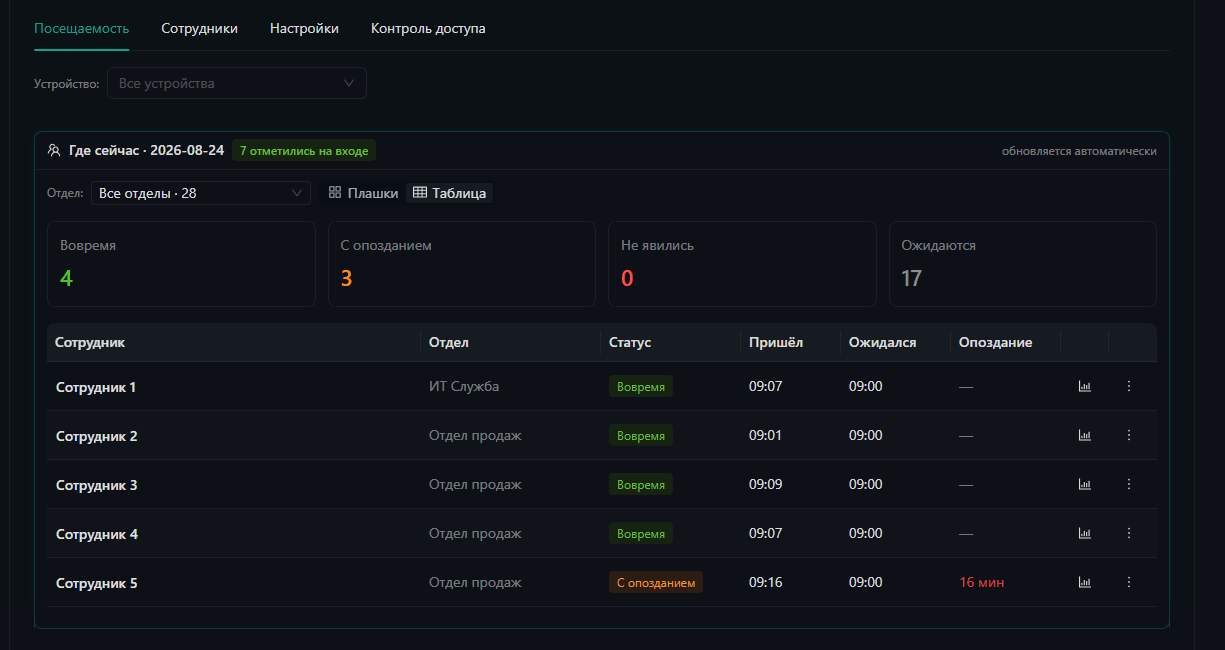Open more actions menu for Сотрудник 2
This screenshot has height=650, width=1225.
(1129, 435)
